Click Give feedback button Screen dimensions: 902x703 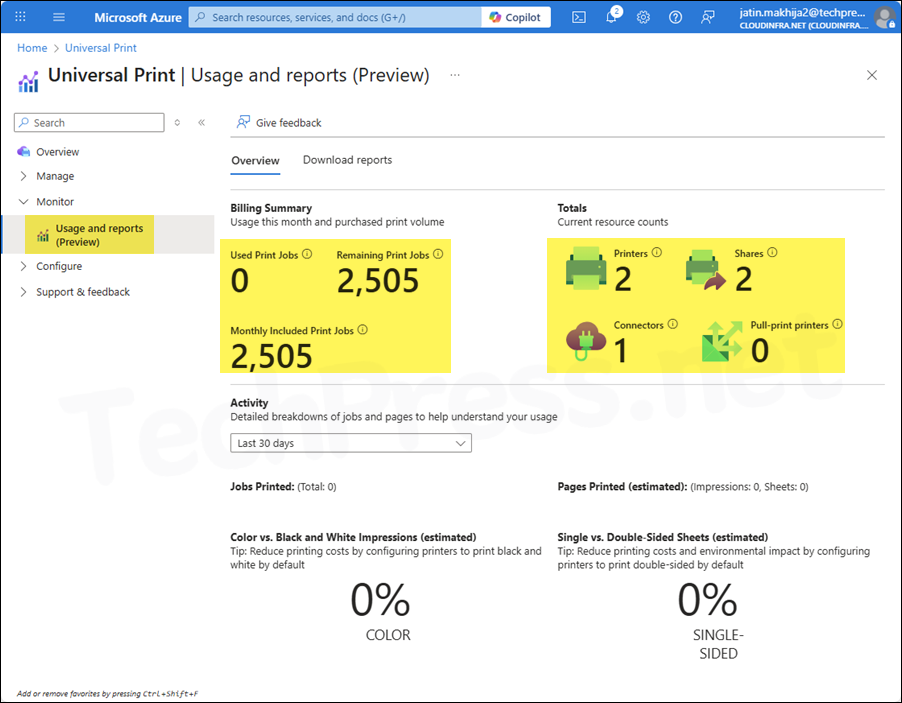pyautogui.click(x=278, y=123)
